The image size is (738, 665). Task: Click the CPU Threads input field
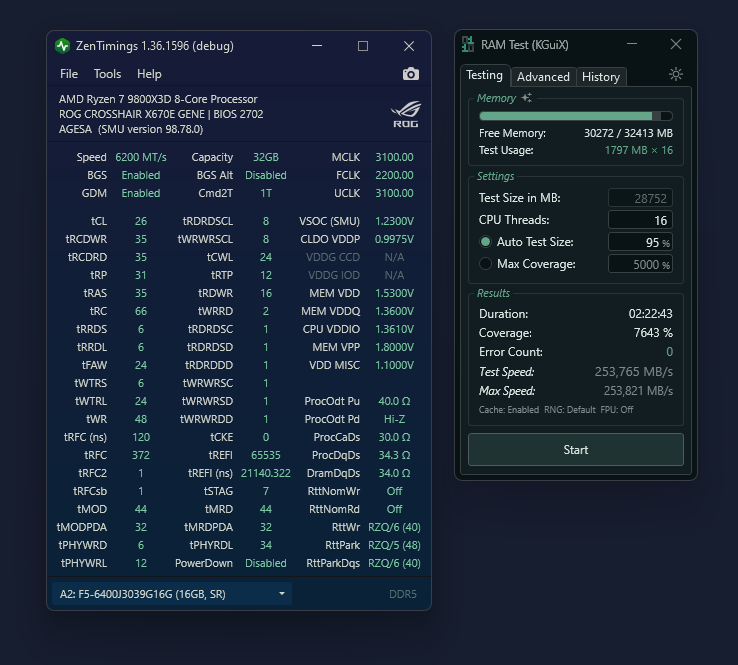pyautogui.click(x=640, y=220)
